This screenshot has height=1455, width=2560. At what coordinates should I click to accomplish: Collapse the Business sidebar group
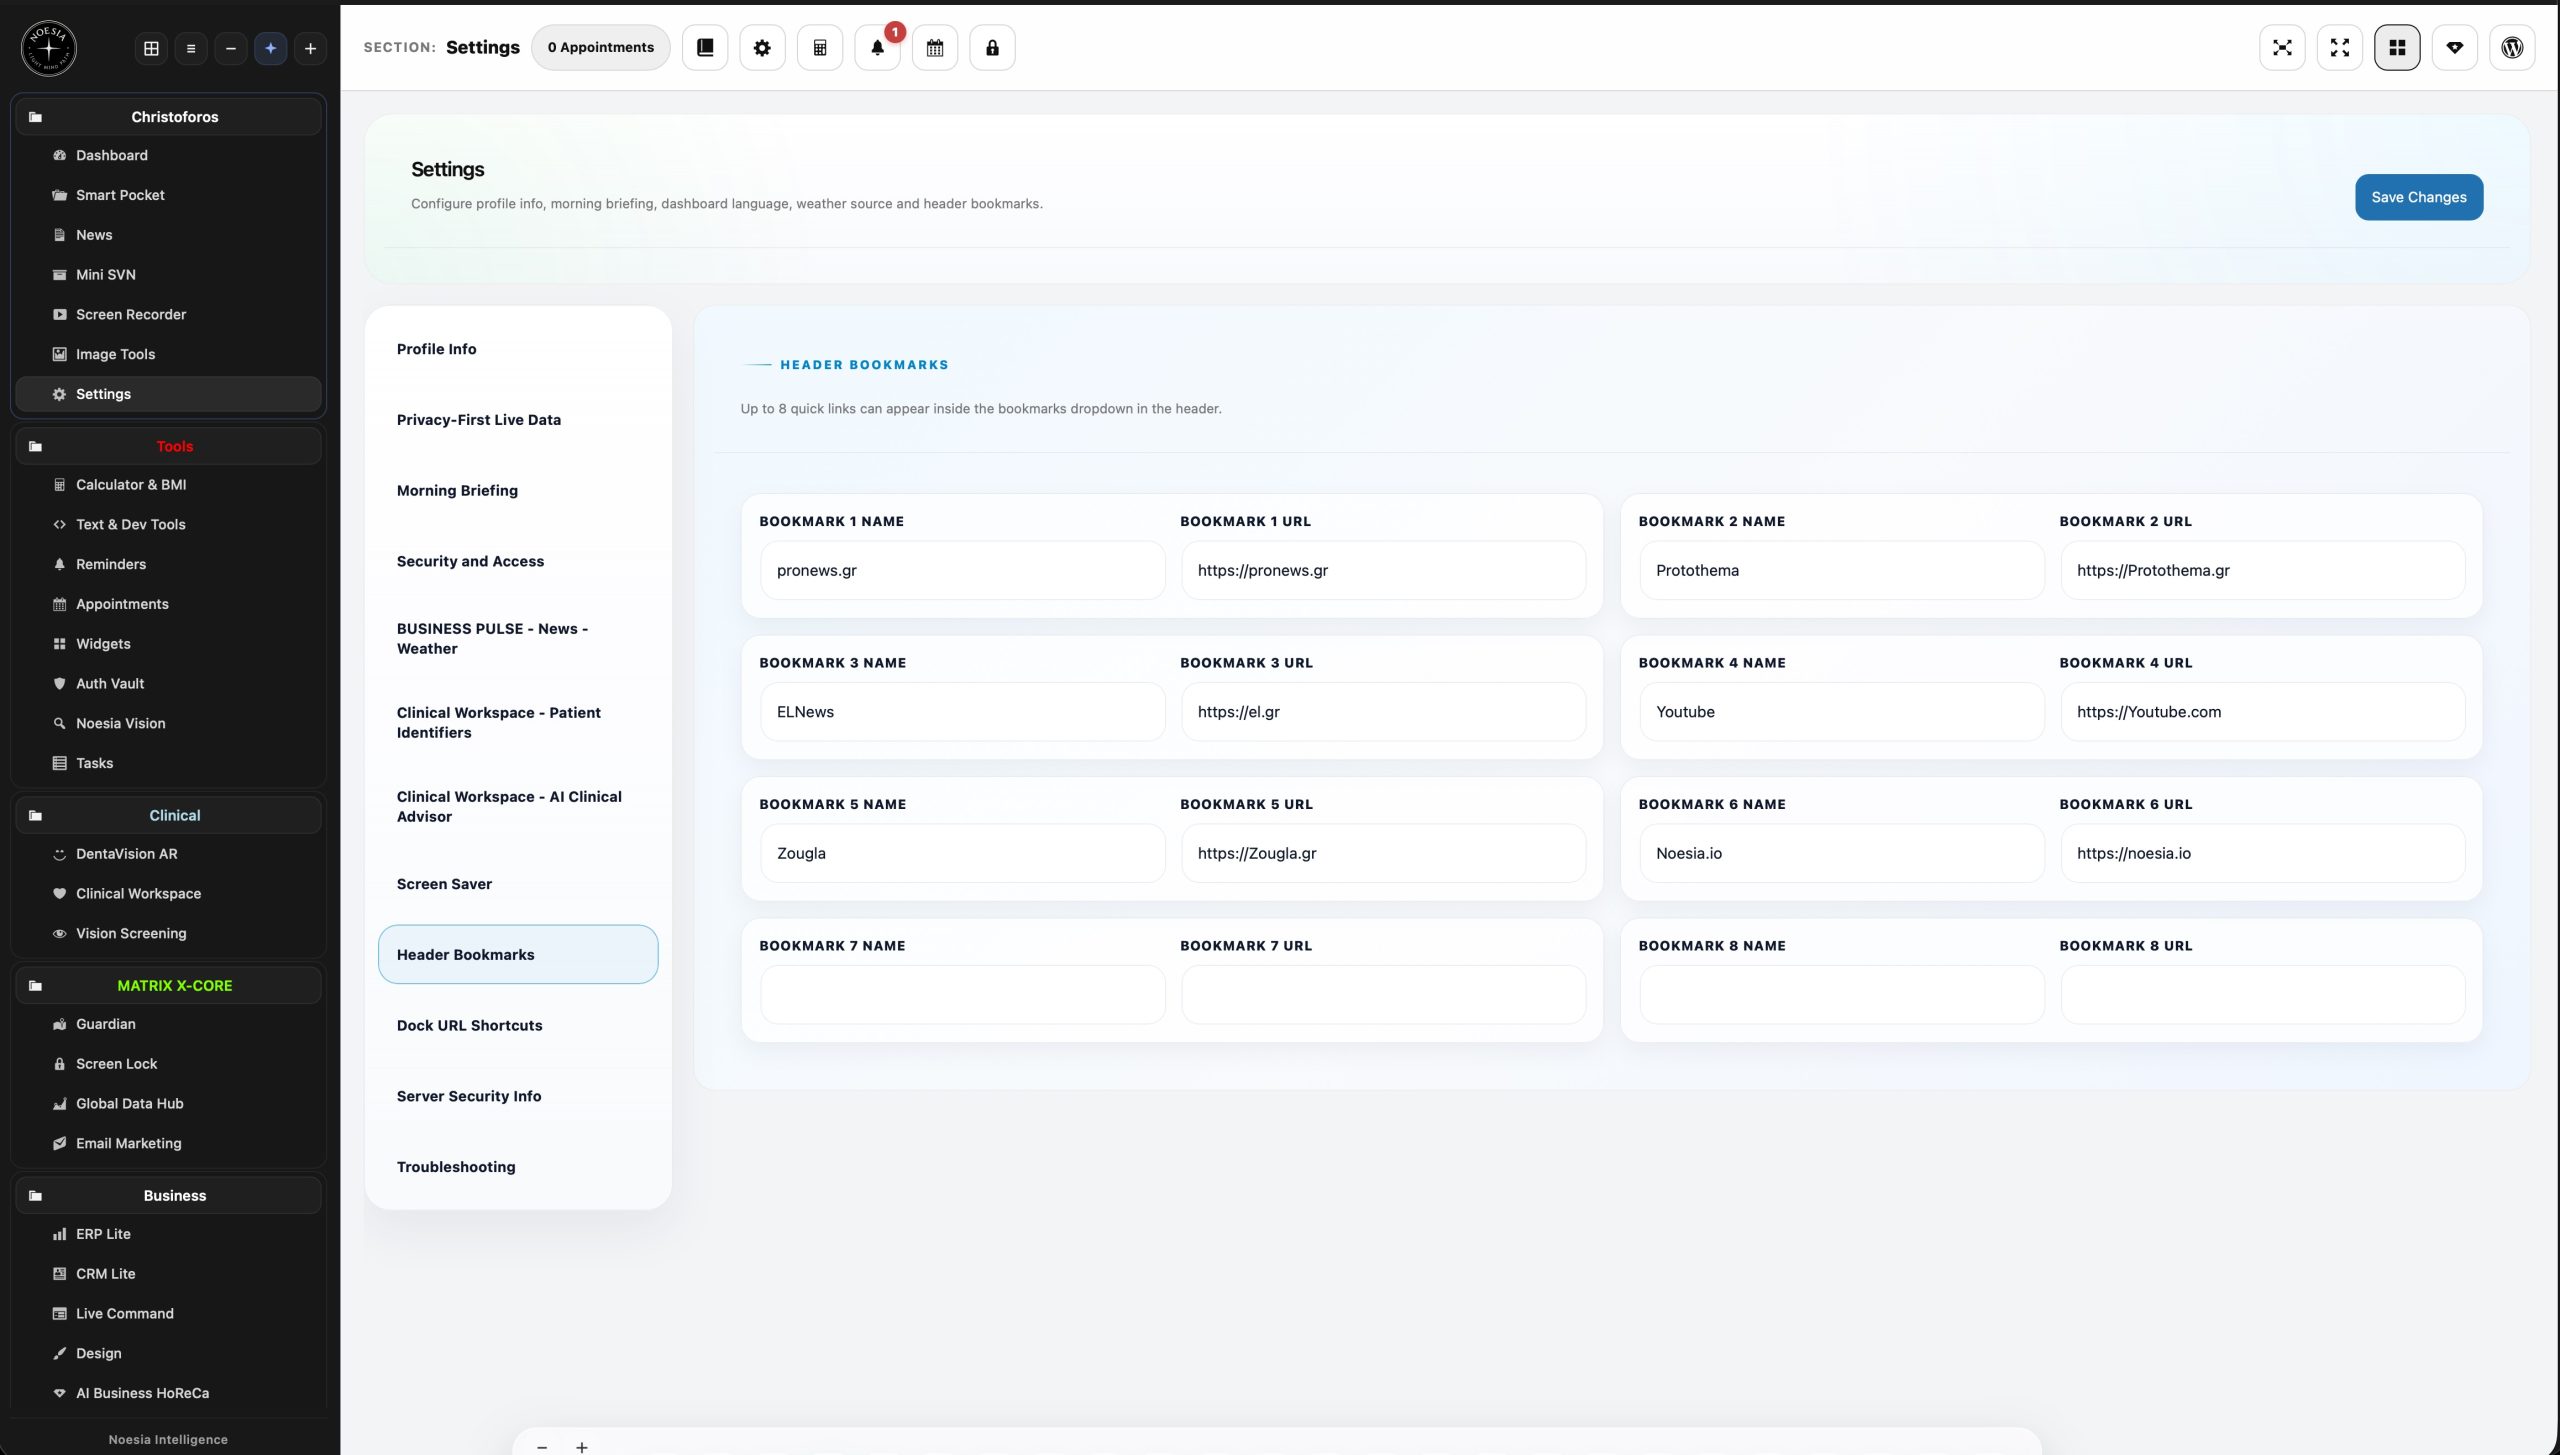pos(168,1195)
